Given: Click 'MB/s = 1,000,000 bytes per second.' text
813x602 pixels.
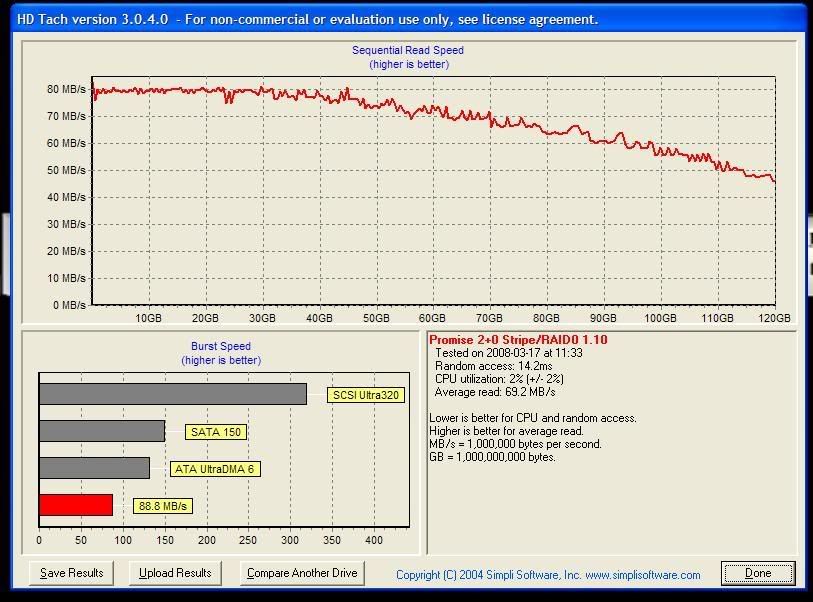Looking at the screenshot, I should 515,444.
